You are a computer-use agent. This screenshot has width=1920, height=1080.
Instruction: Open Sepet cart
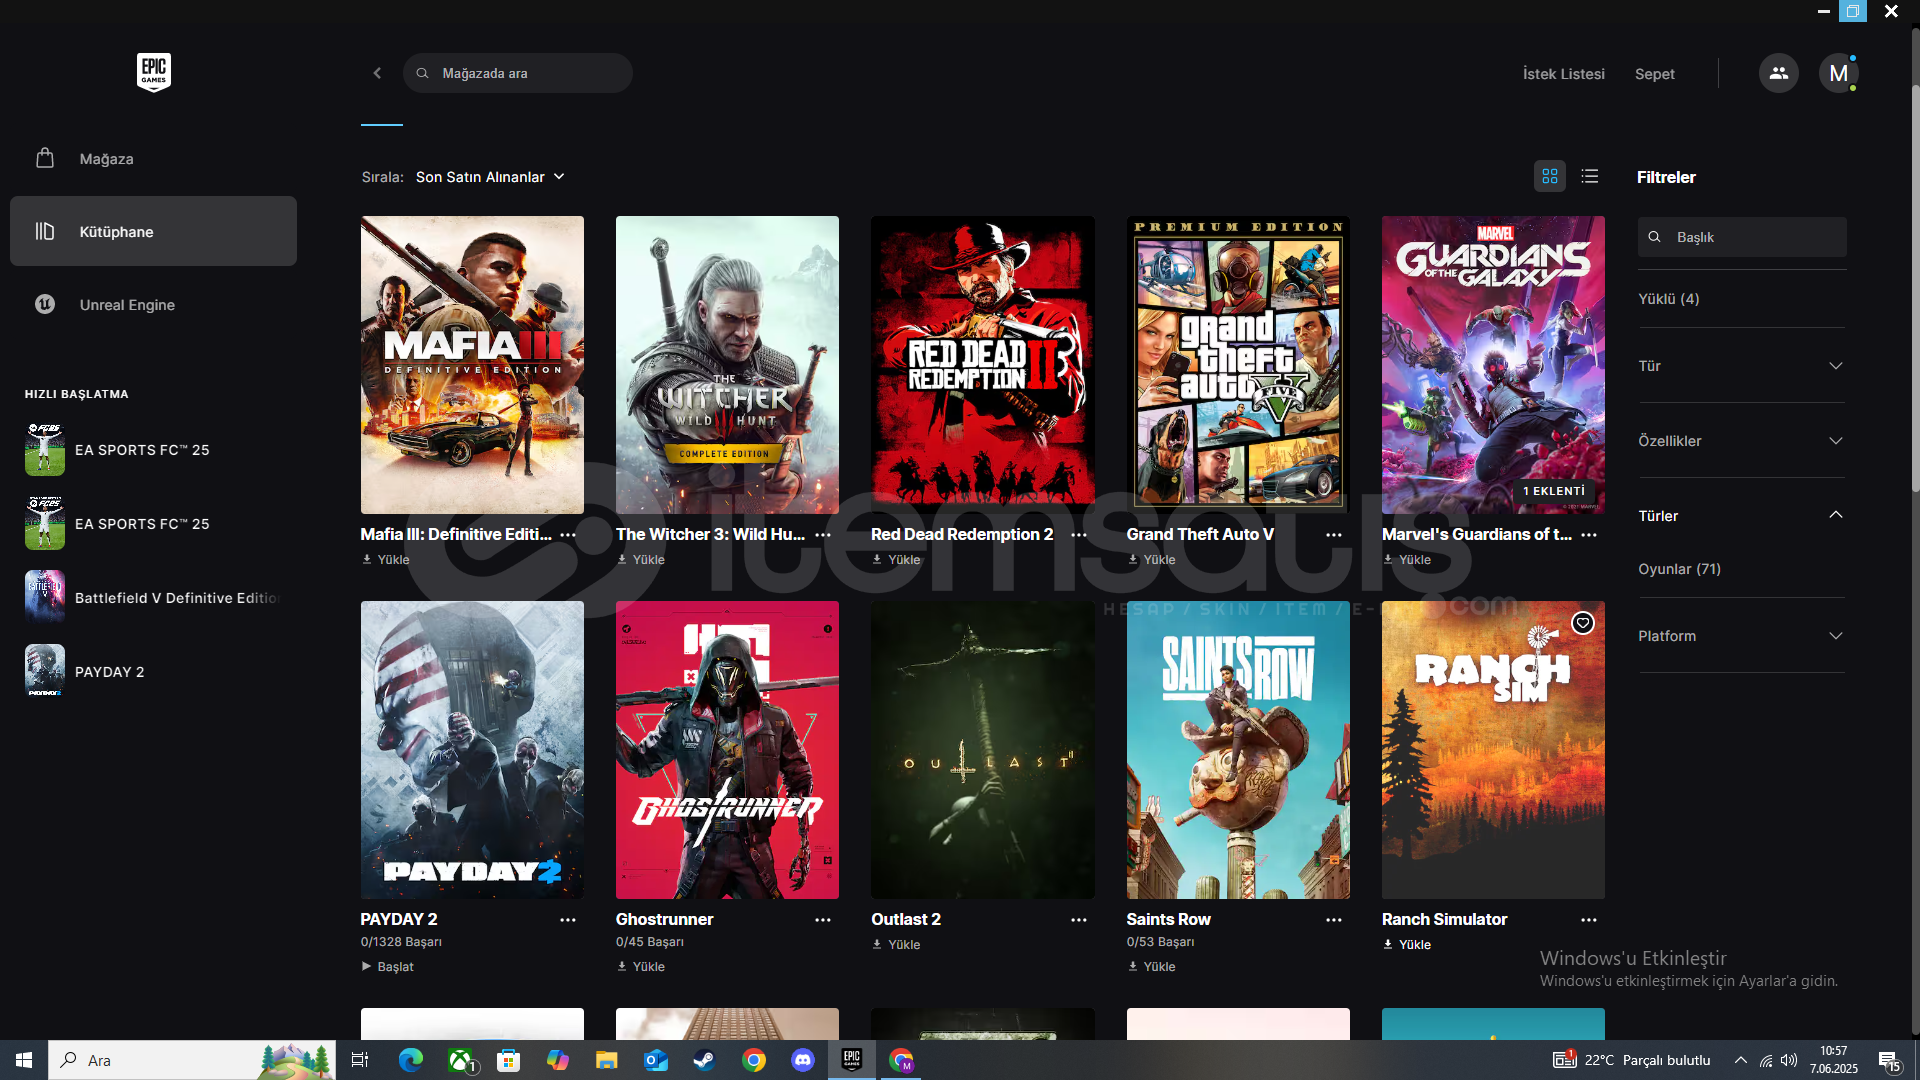pos(1654,74)
